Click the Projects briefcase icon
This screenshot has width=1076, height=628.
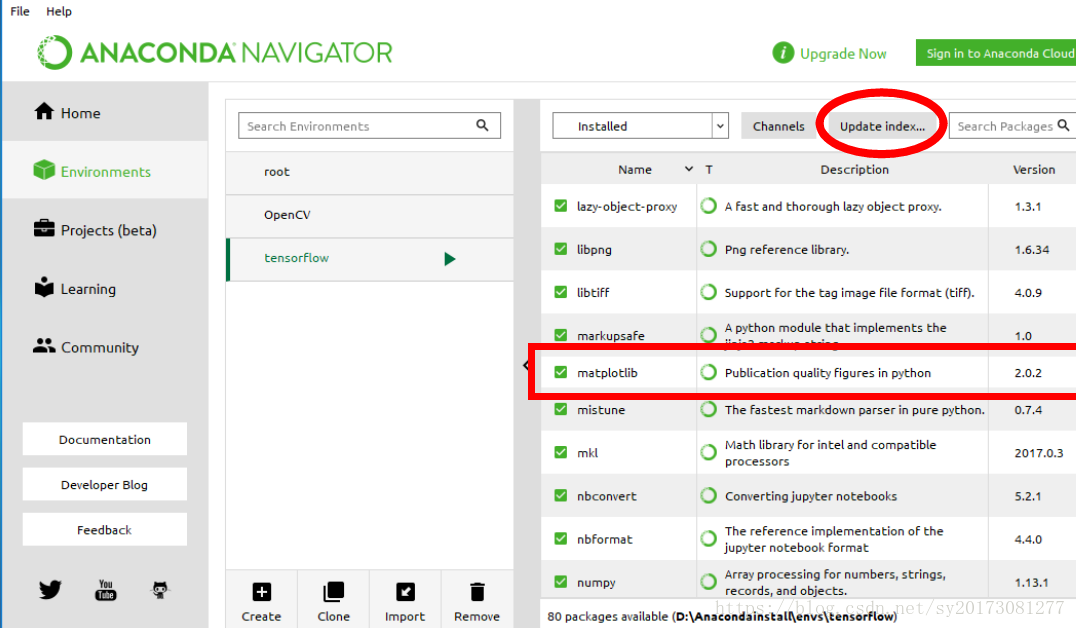click(44, 229)
